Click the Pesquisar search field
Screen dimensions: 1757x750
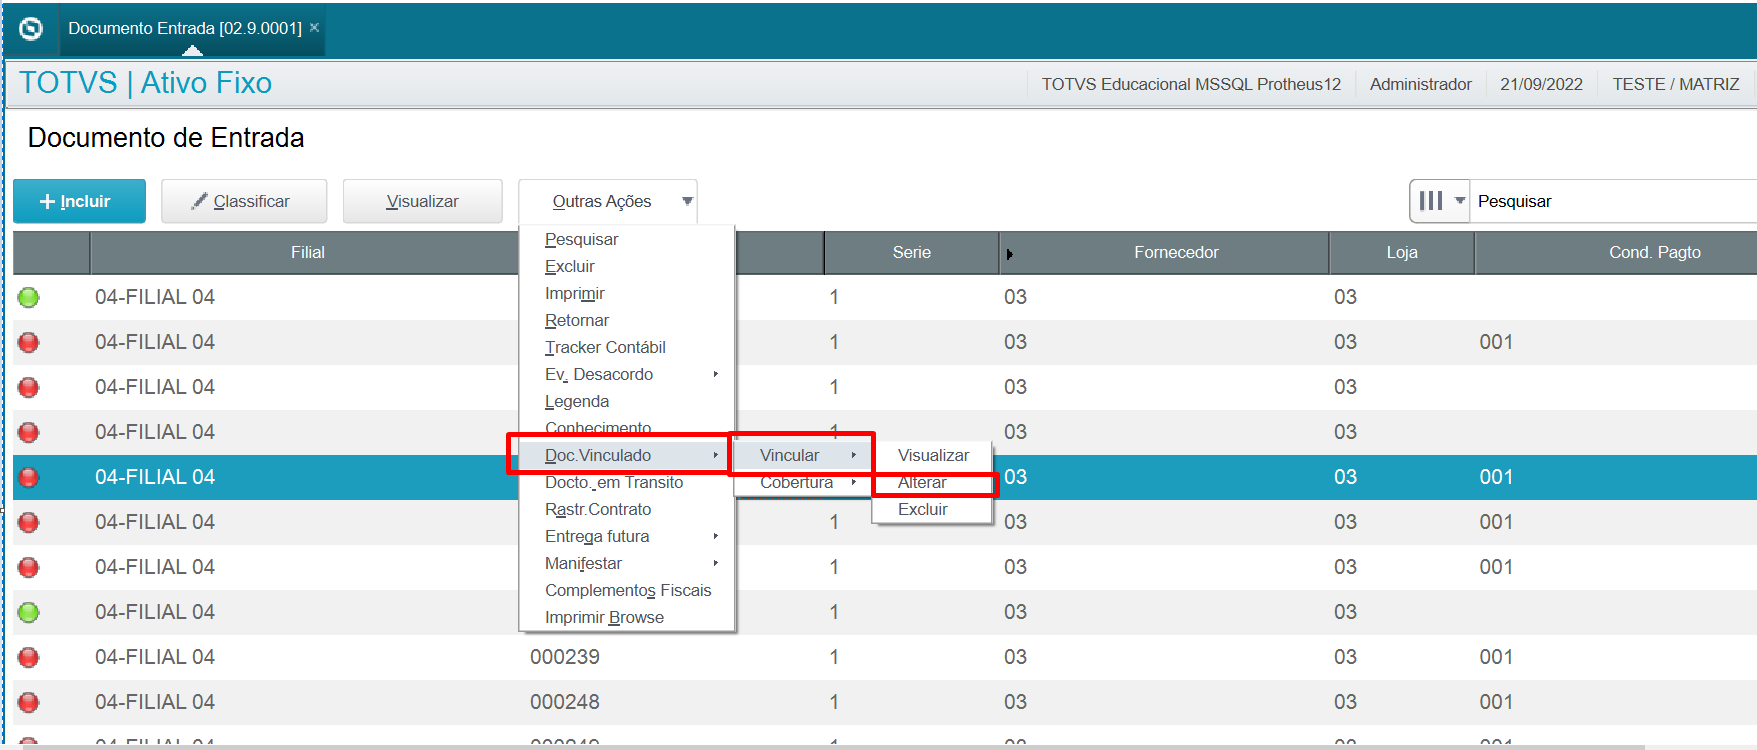point(1614,201)
